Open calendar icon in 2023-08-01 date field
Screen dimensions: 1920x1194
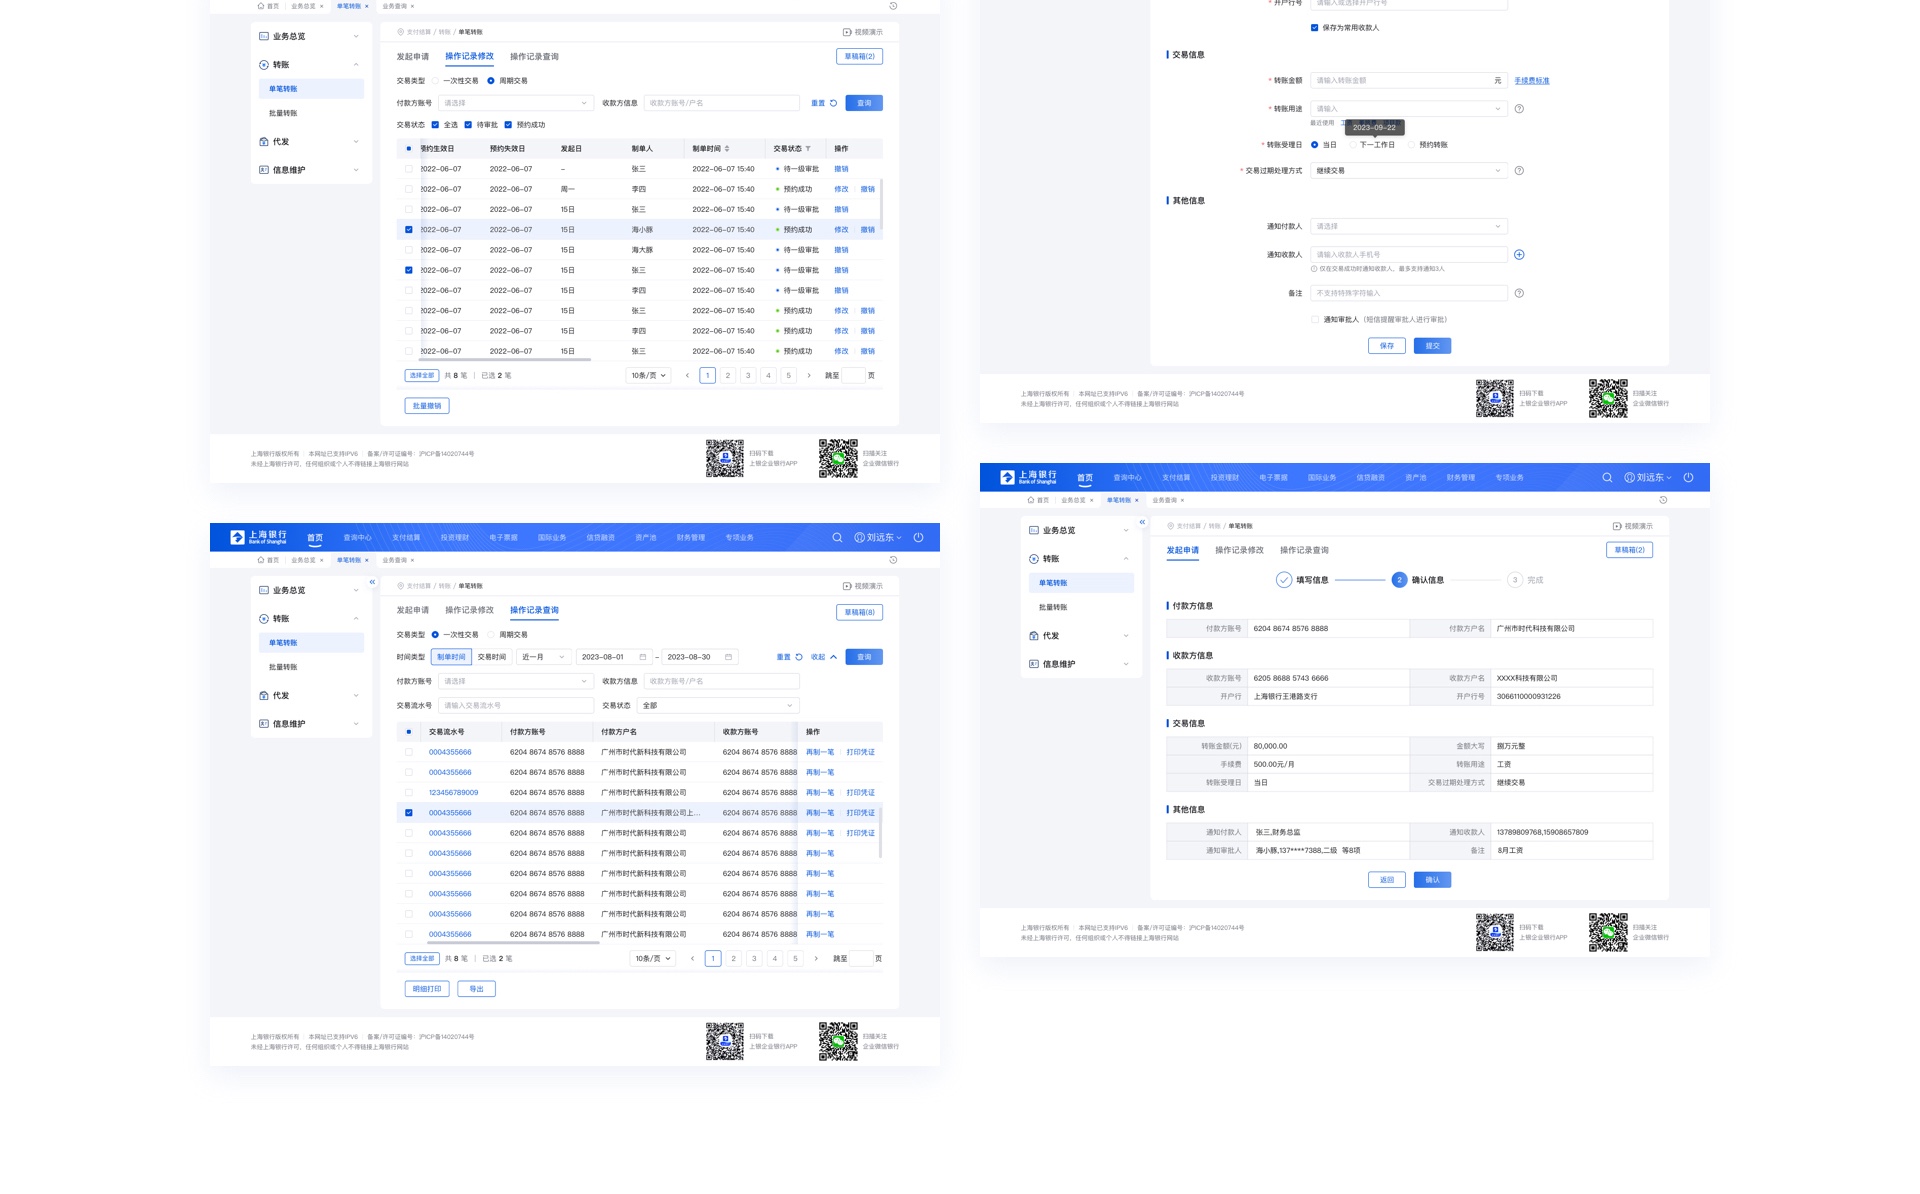643,657
